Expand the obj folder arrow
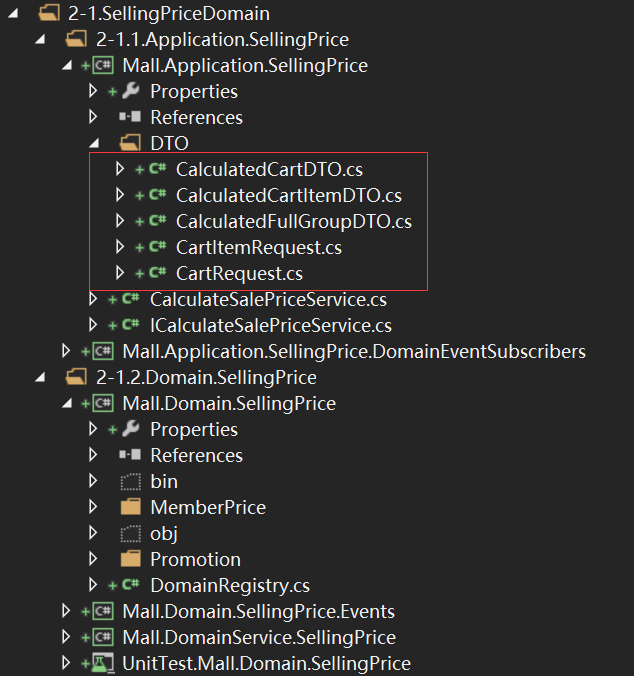 93,533
